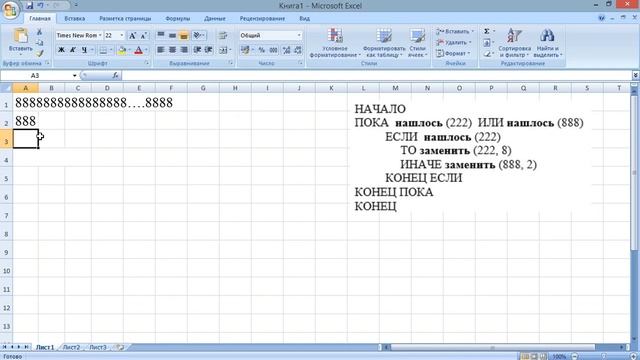Open Шрифт dialog launcher

[x=147, y=63]
